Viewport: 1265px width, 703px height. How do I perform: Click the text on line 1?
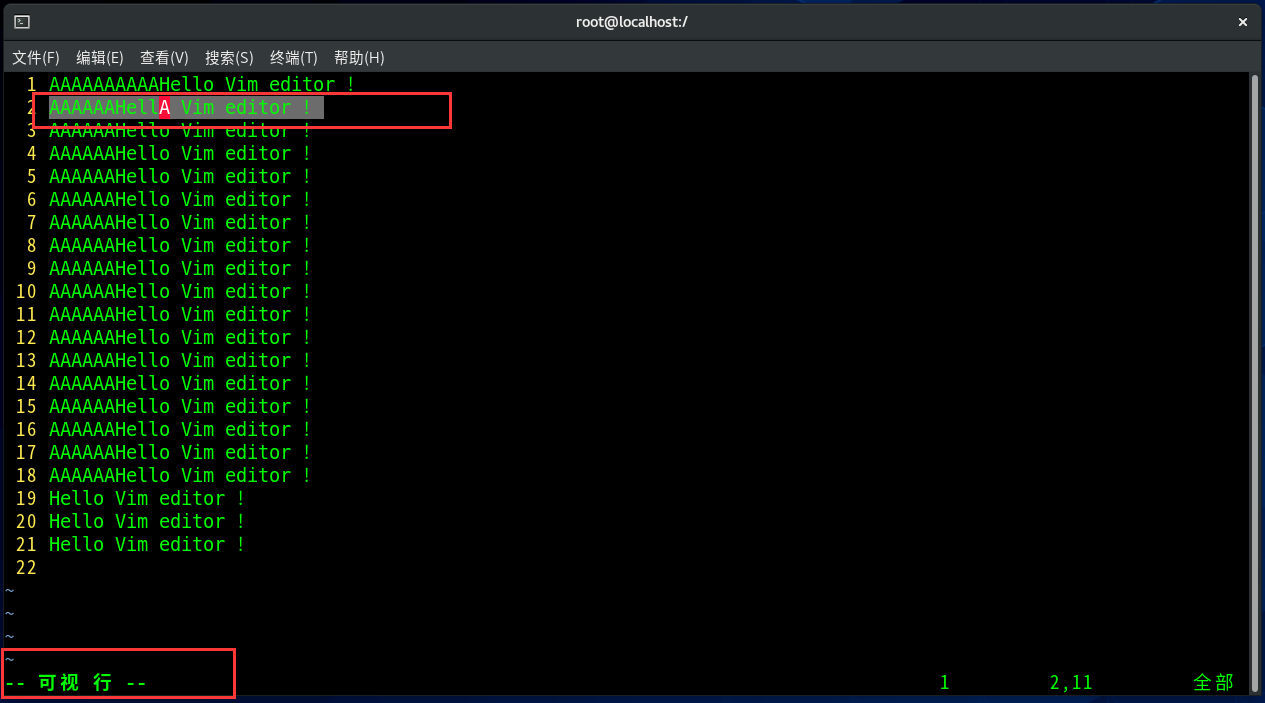click(202, 85)
